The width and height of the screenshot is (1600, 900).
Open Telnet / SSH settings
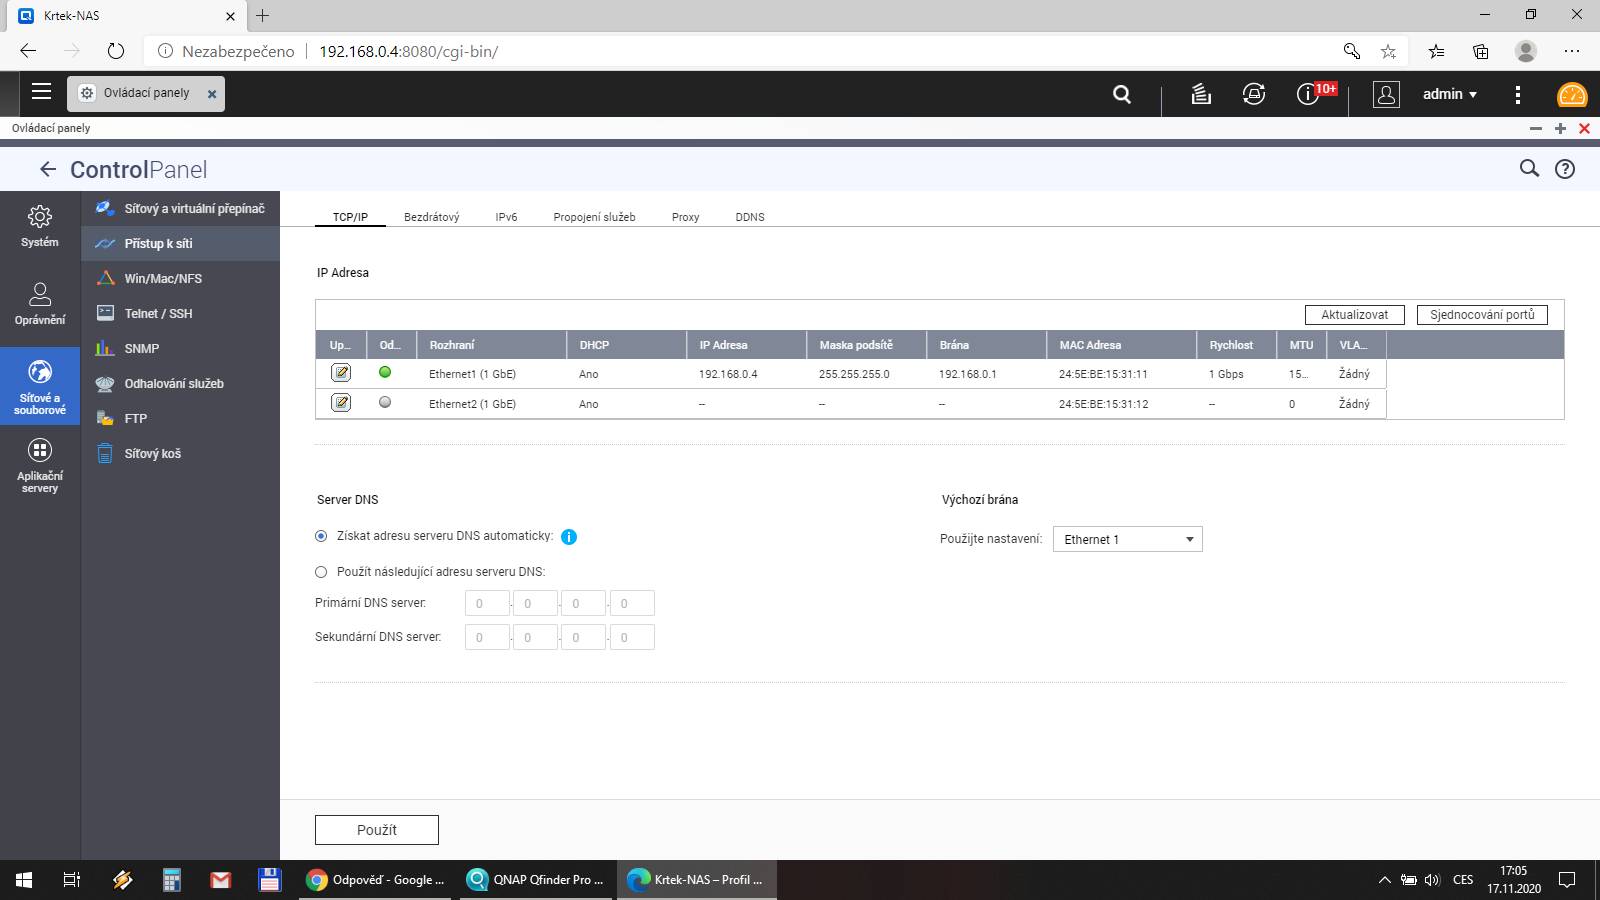tap(180, 313)
